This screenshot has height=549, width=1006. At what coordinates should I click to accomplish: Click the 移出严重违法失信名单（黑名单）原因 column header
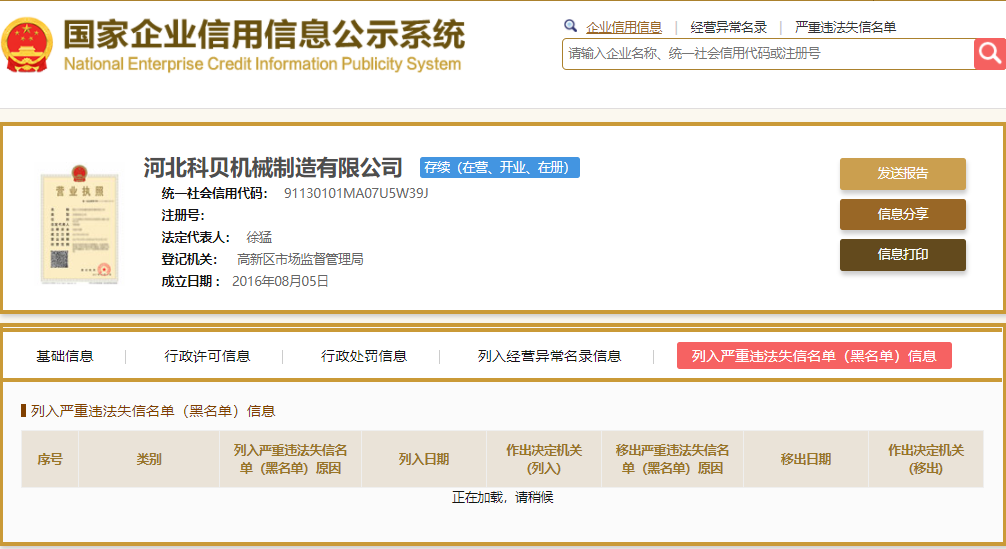pos(672,459)
